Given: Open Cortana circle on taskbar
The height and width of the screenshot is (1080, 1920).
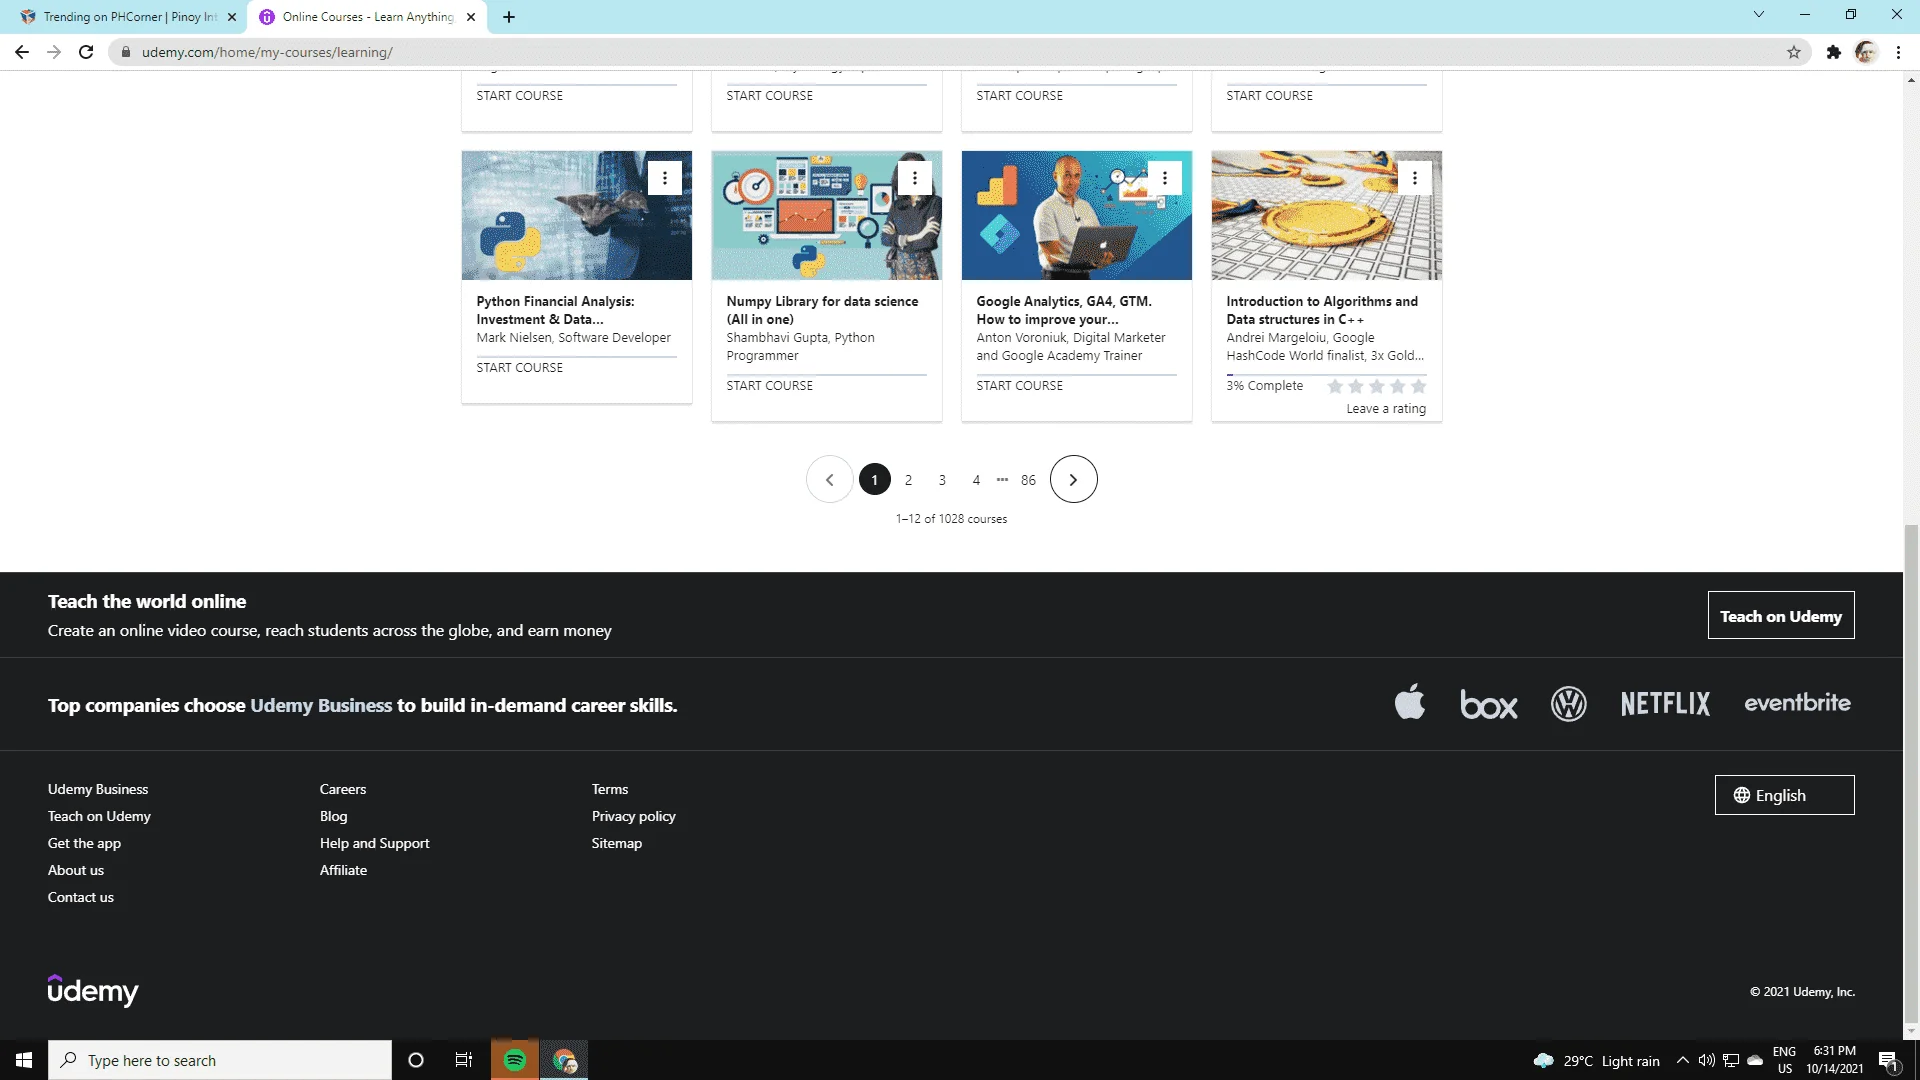Looking at the screenshot, I should (x=416, y=1060).
